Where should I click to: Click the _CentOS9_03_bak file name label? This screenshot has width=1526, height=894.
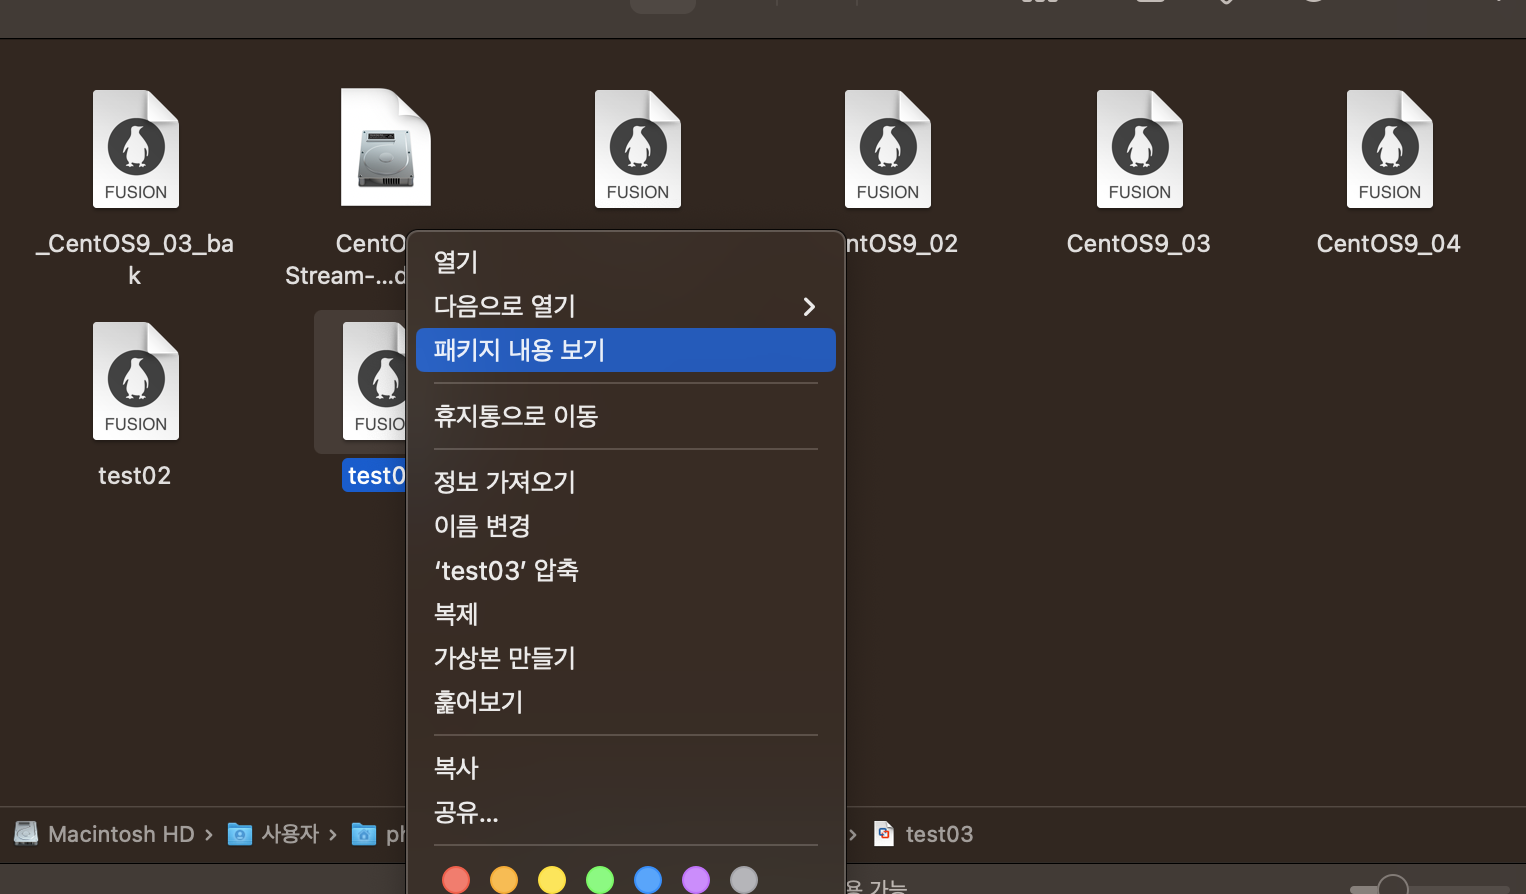point(135,259)
